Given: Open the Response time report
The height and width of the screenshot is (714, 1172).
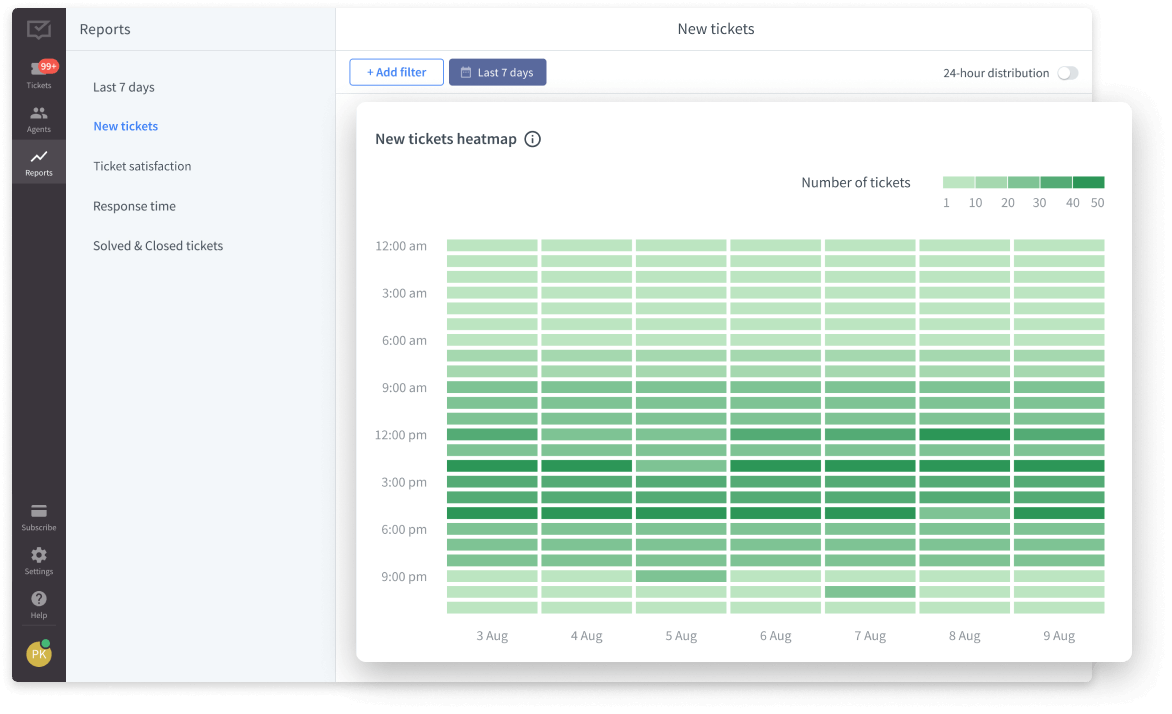Looking at the screenshot, I should [x=135, y=206].
